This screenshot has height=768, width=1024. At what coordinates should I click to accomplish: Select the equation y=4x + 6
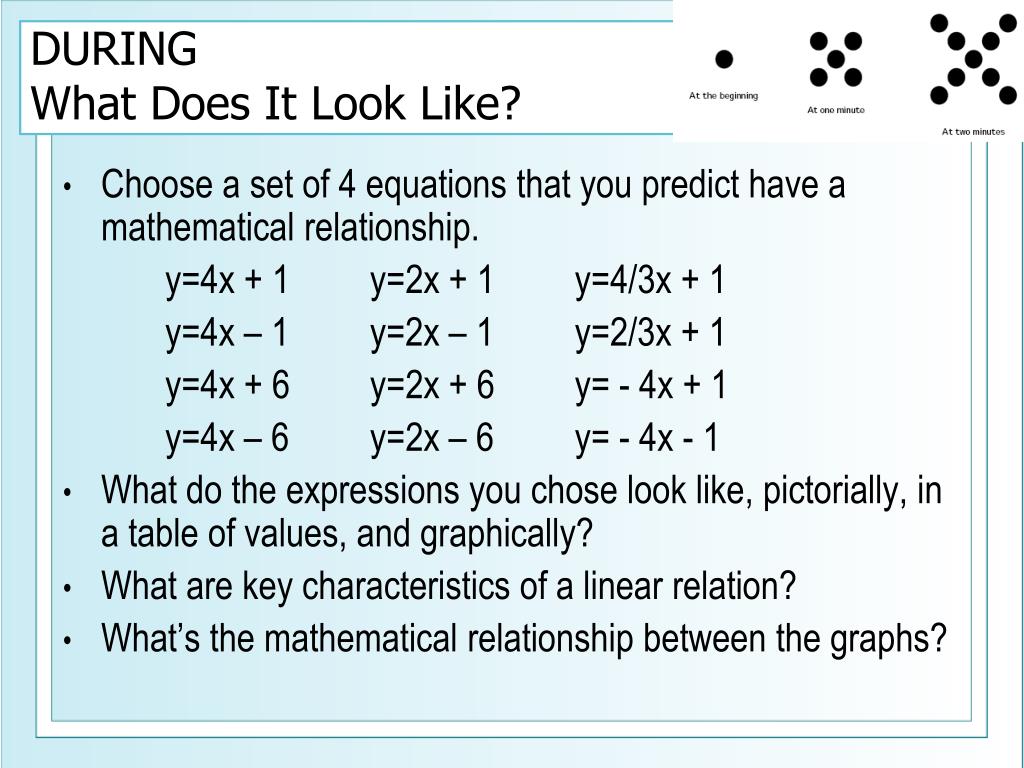pos(227,385)
